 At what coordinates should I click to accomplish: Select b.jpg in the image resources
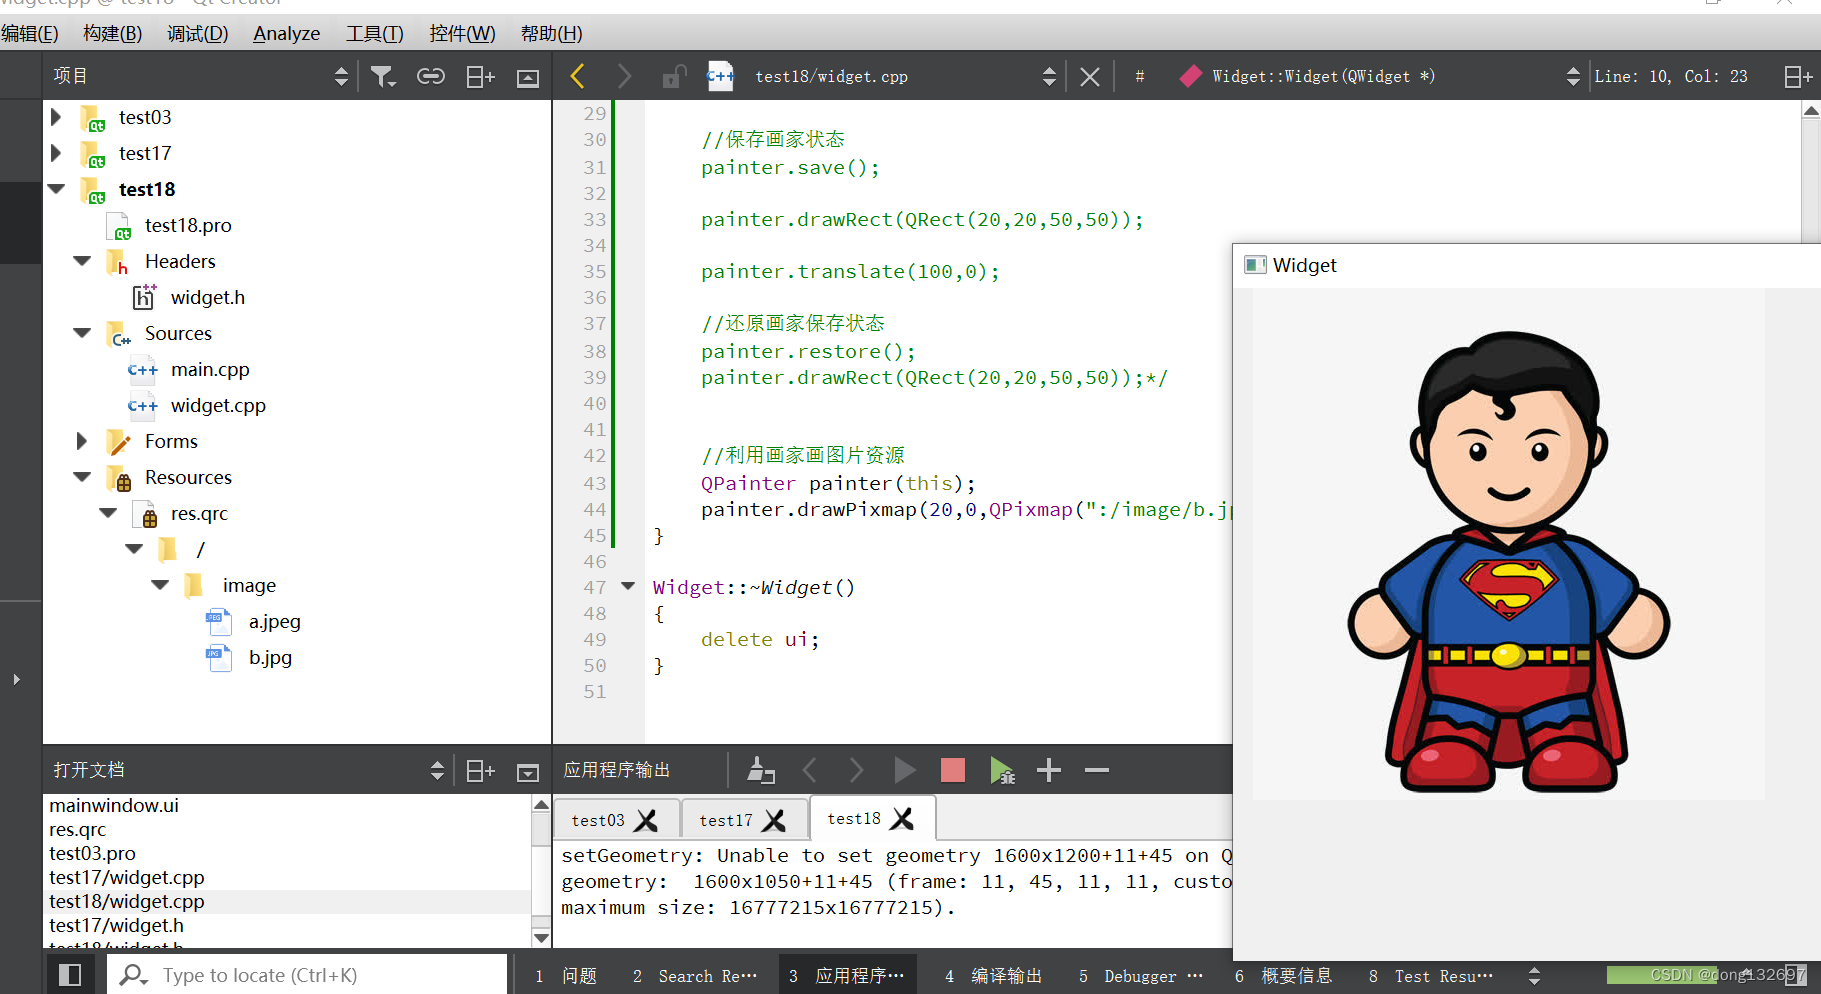coord(270,657)
